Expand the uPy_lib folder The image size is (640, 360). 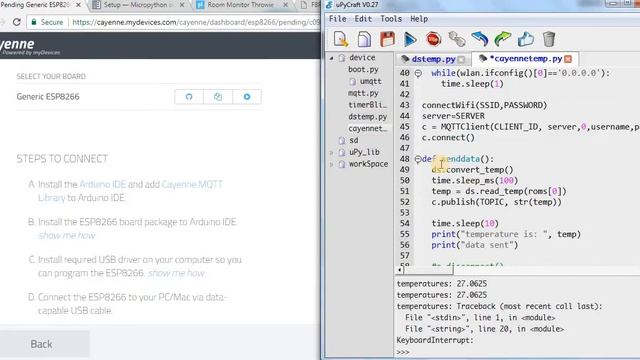(331, 152)
